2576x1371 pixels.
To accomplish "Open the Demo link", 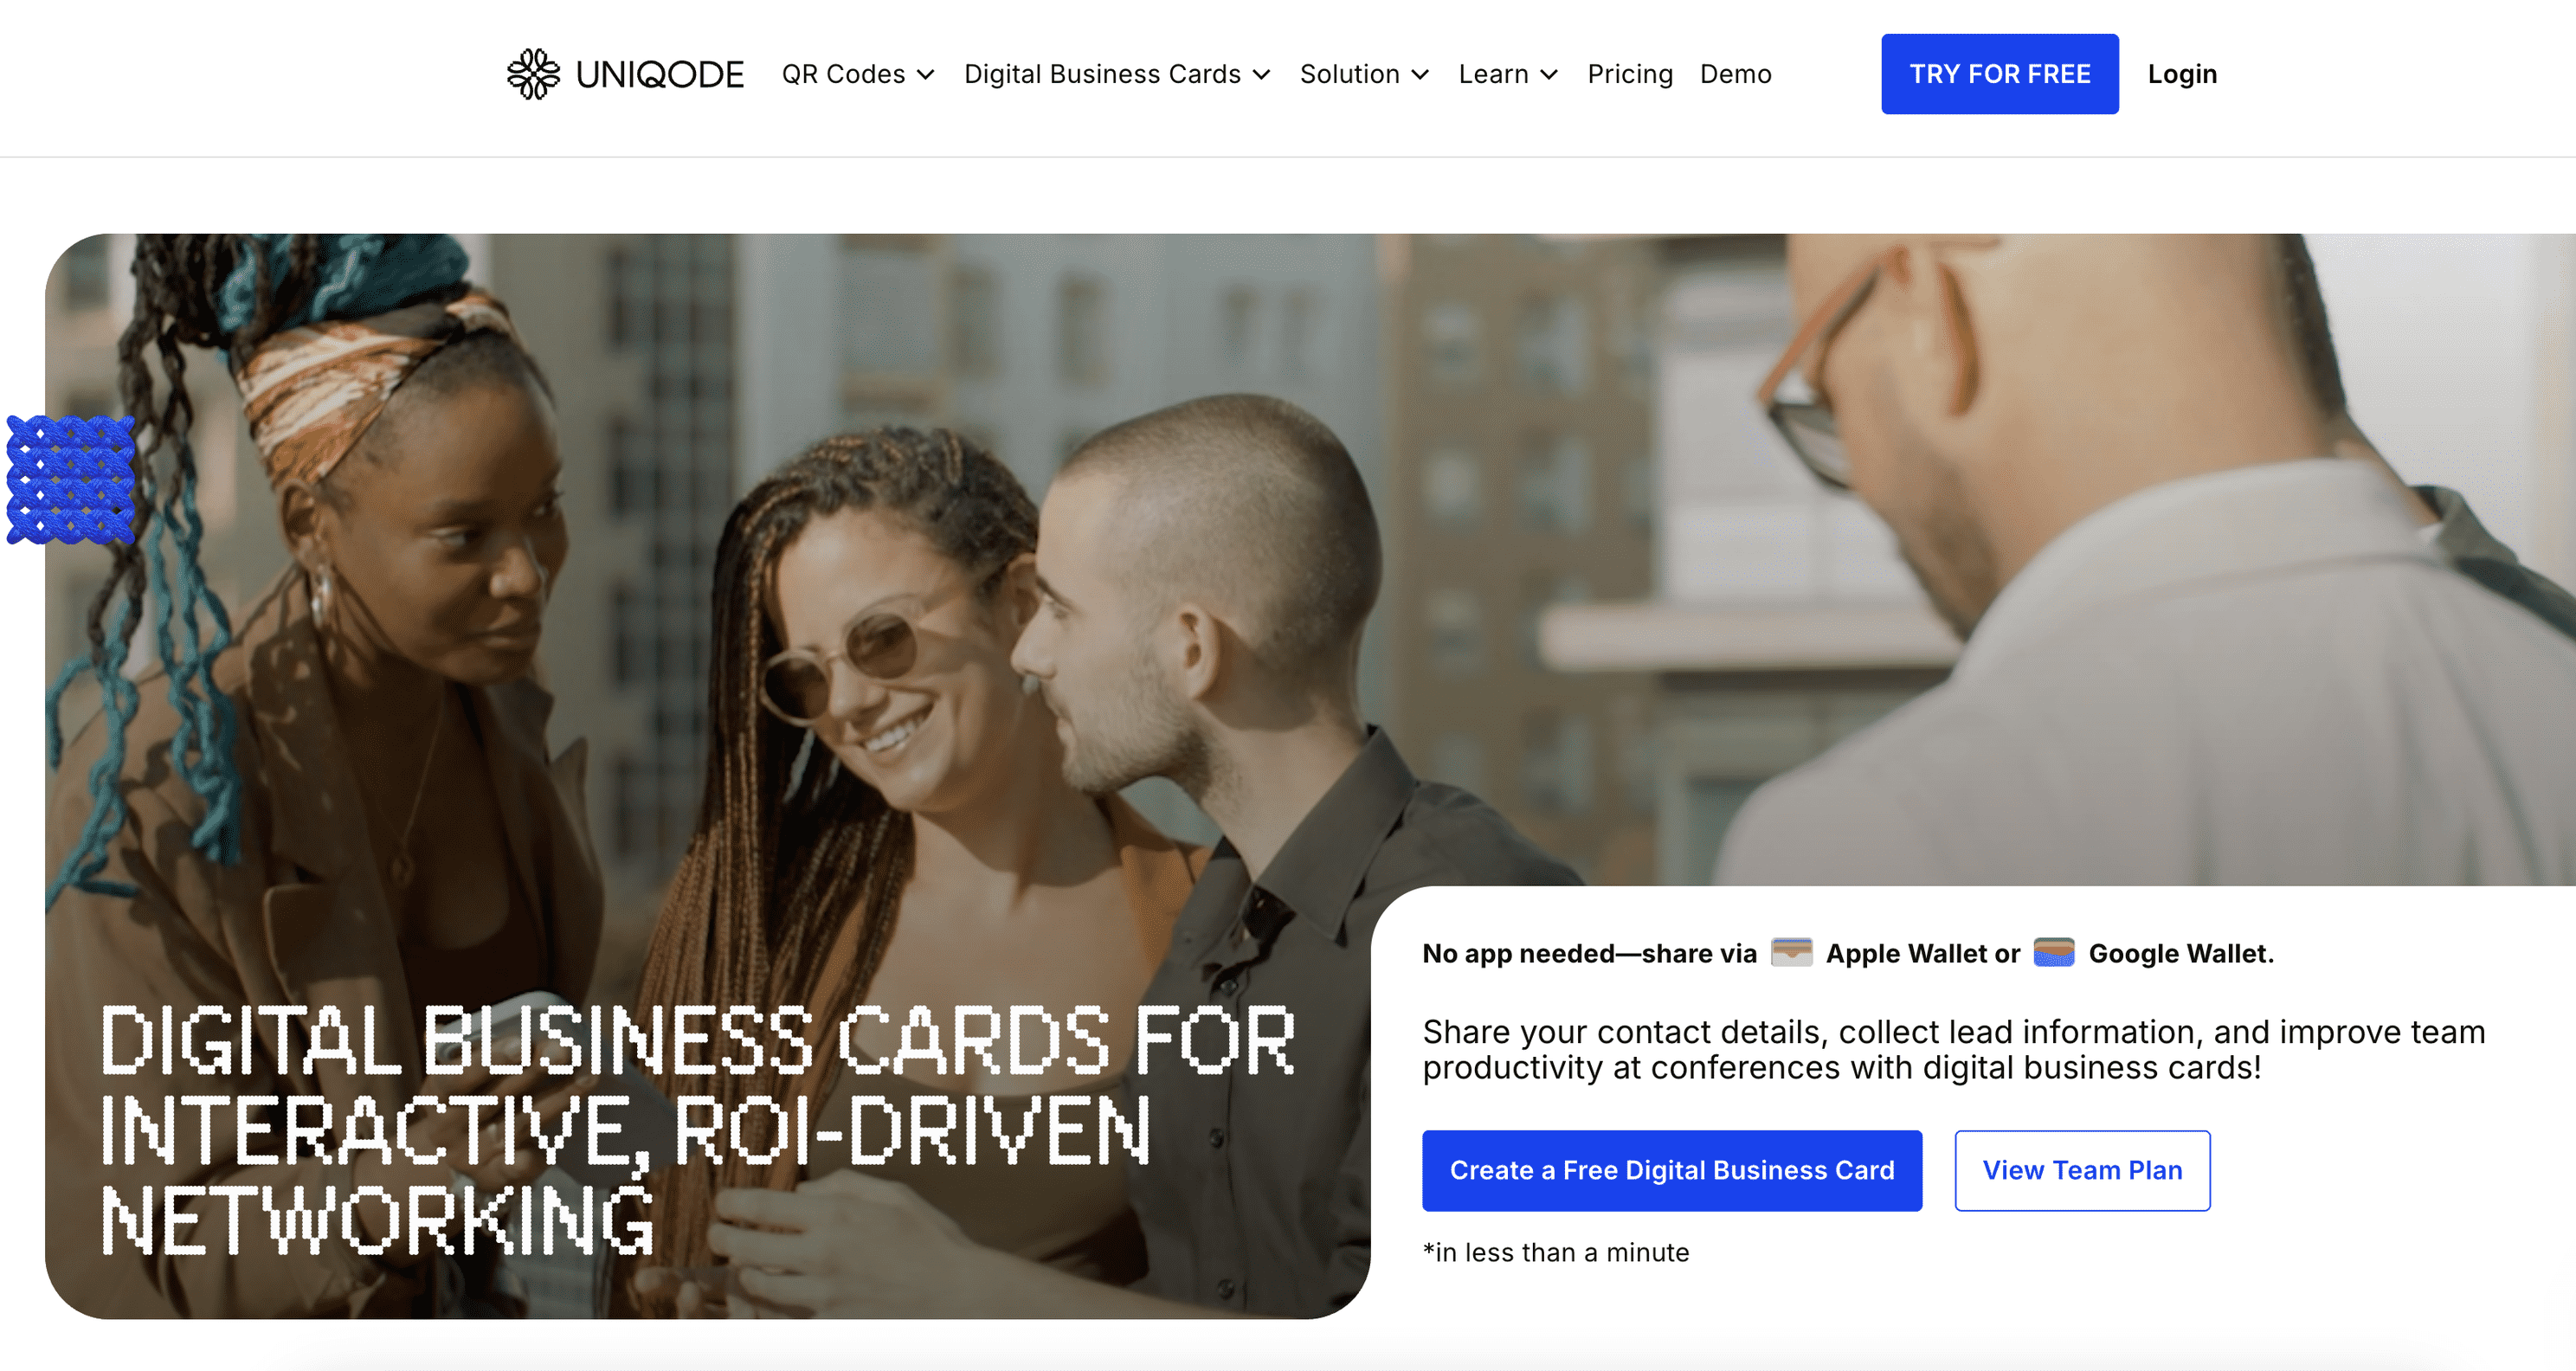I will tap(1735, 74).
